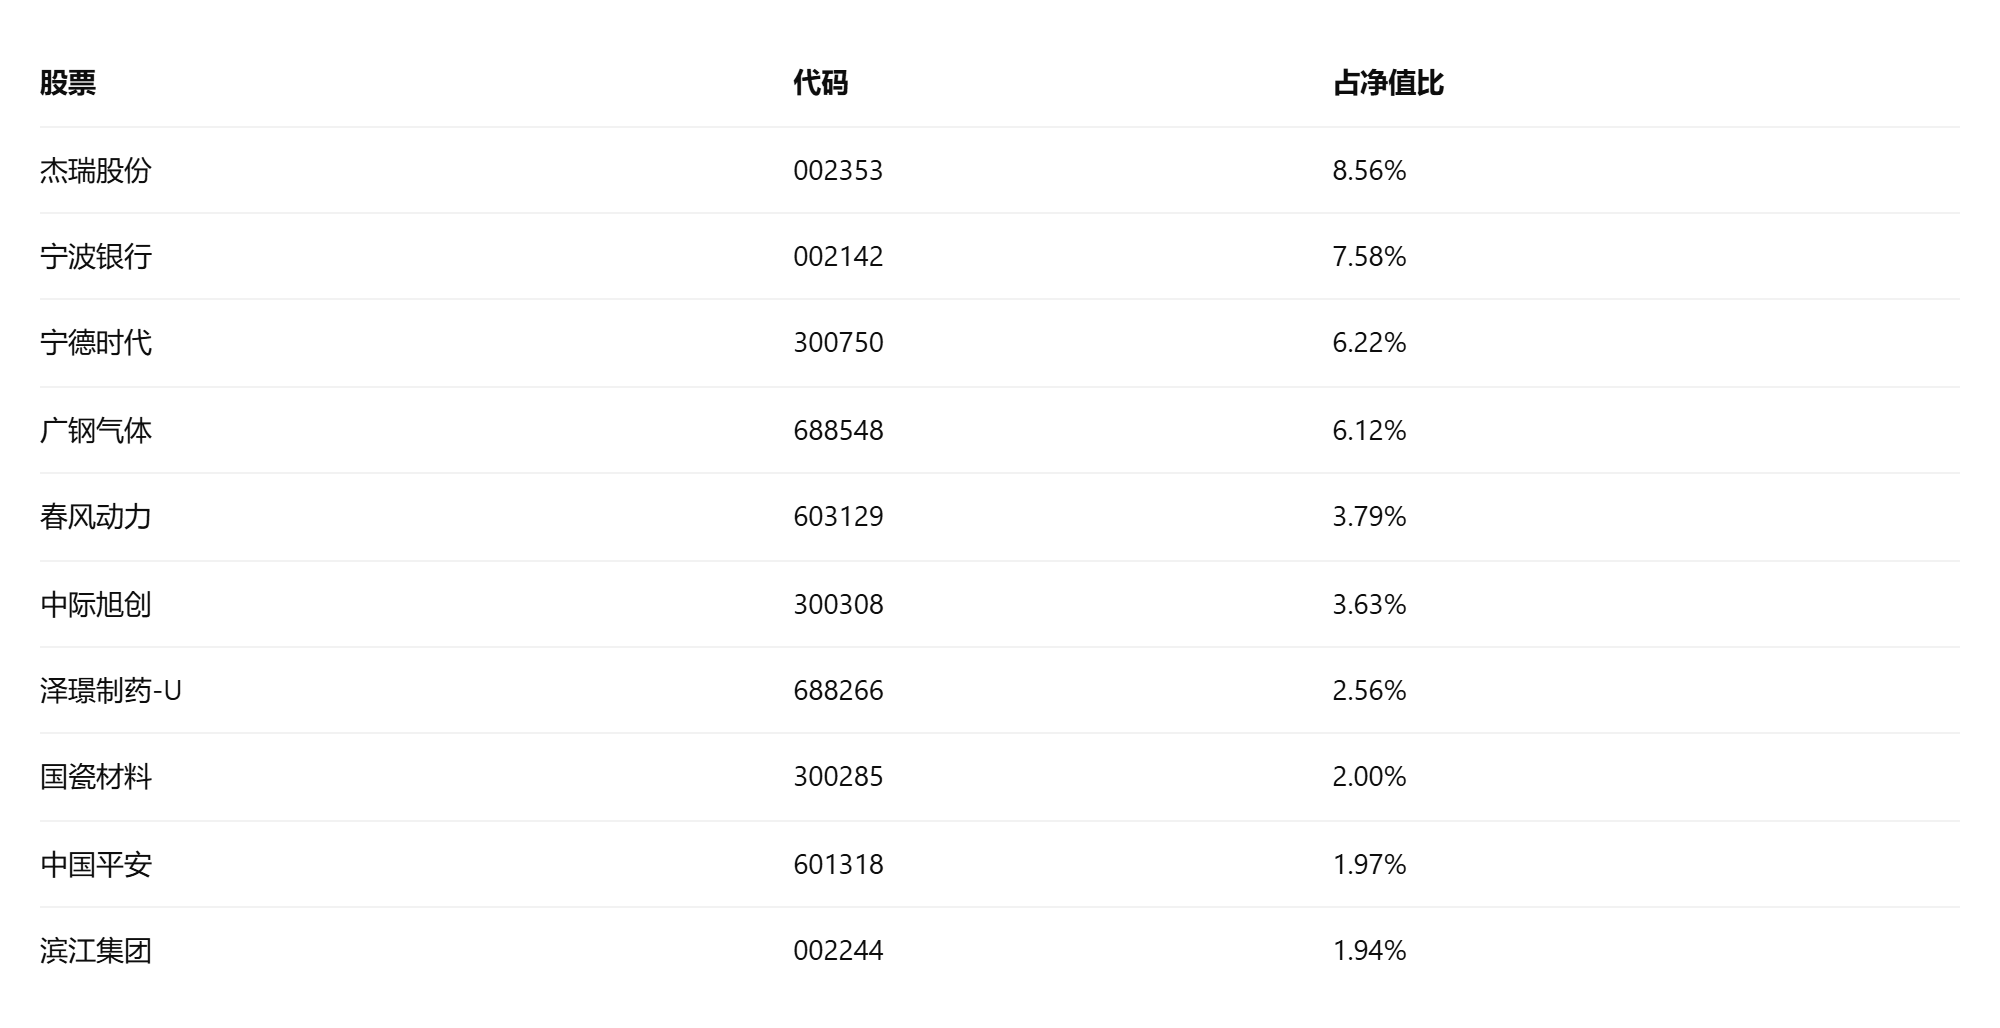
Task: Open the 中际旭创 stock entry
Action: [x=96, y=605]
